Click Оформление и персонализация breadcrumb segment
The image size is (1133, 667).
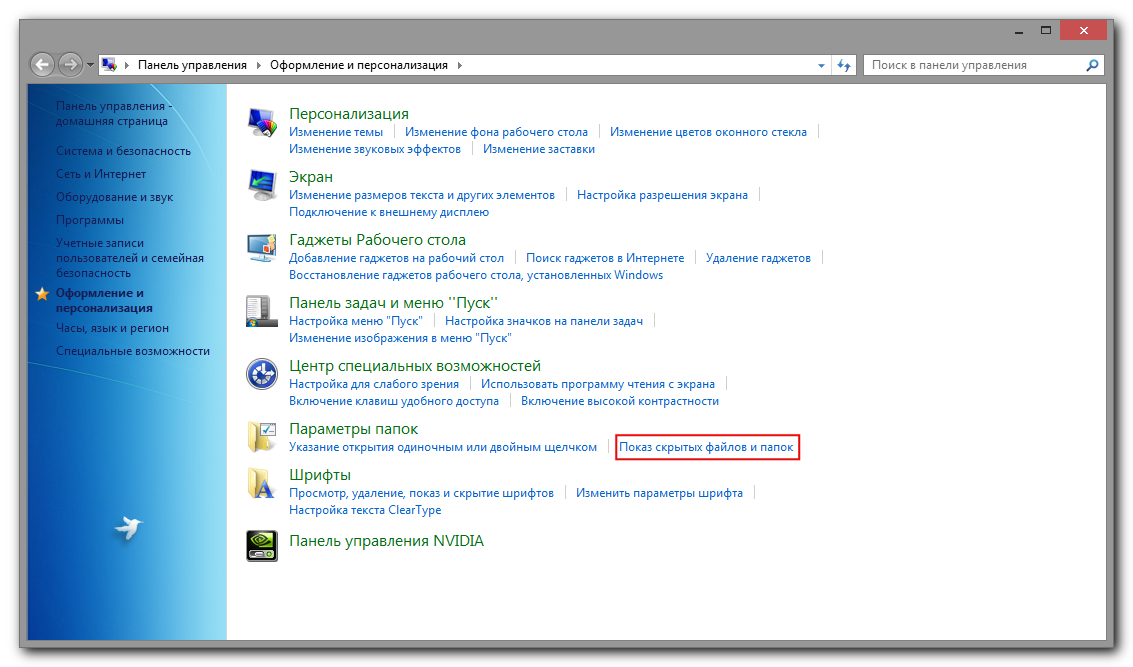359,65
